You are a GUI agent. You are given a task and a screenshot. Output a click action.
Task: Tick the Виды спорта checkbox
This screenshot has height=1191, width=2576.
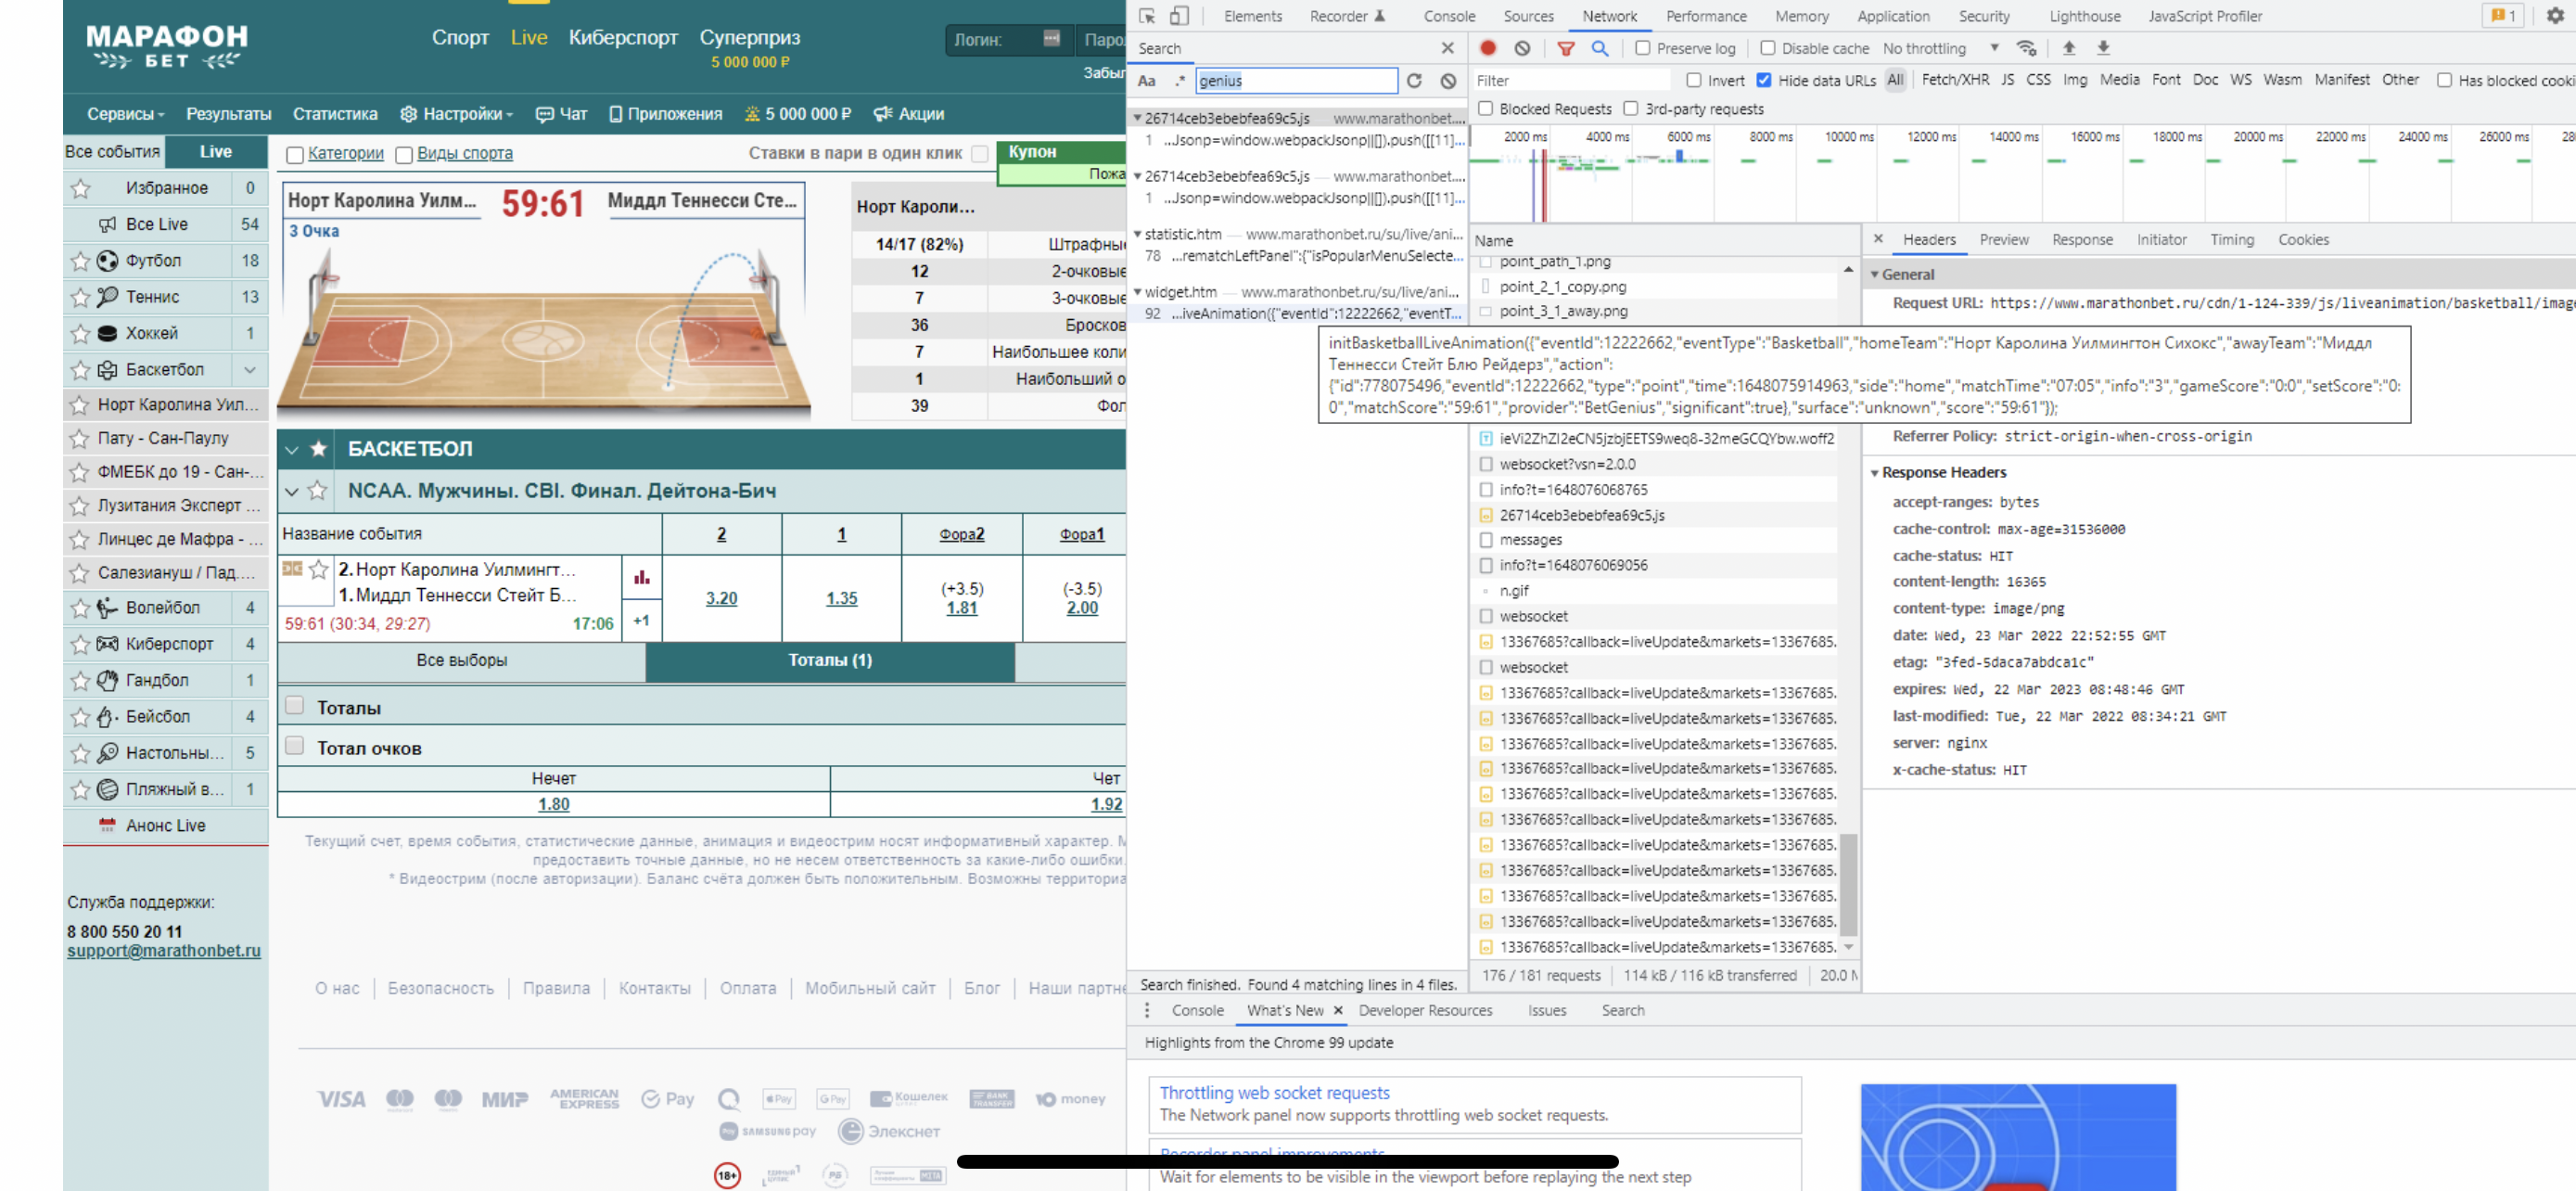(x=404, y=154)
